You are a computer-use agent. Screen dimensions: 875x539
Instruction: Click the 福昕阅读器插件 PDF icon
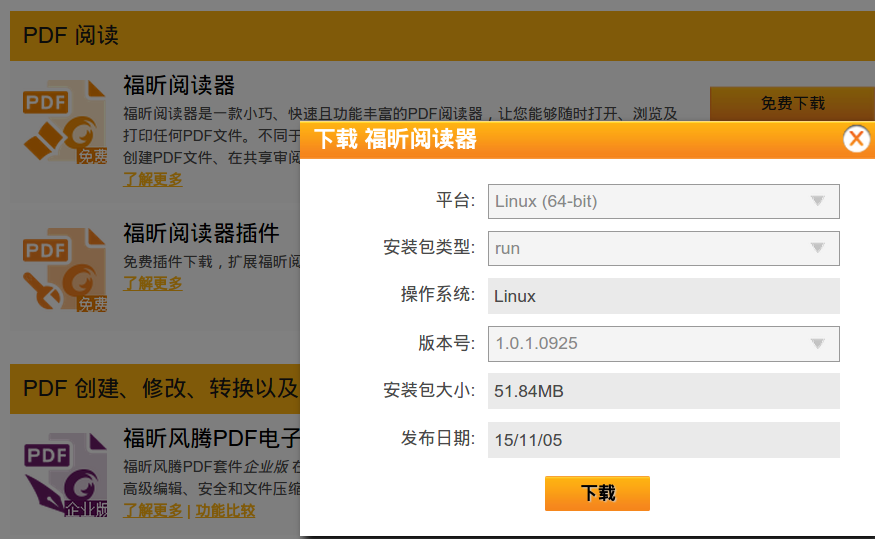[x=65, y=270]
